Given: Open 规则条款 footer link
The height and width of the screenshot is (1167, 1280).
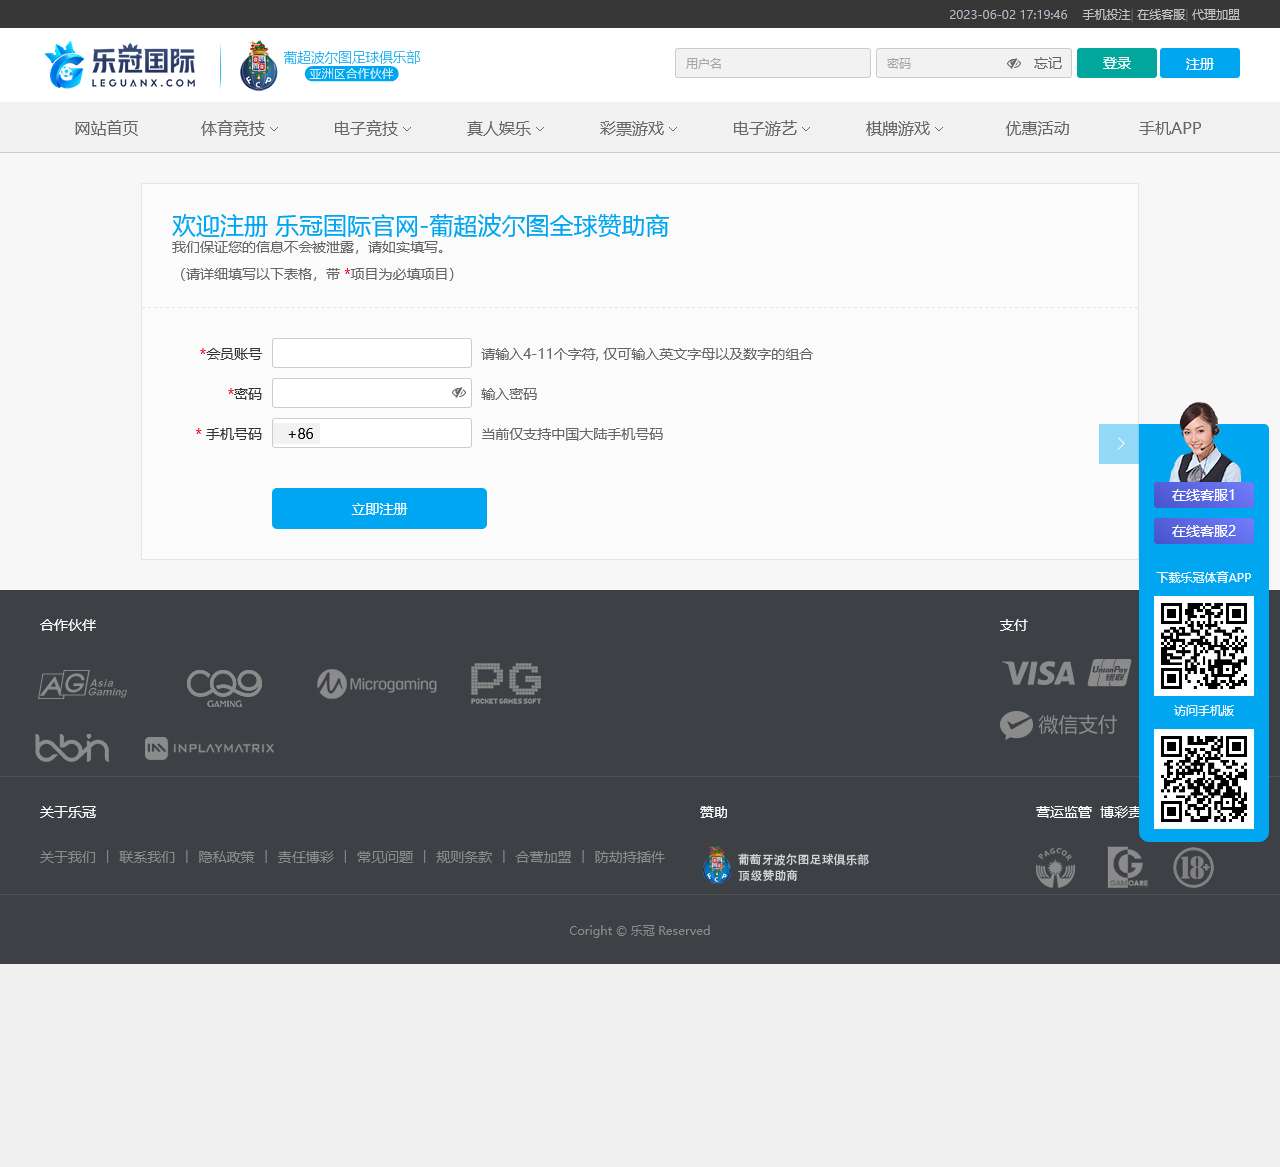Looking at the screenshot, I should click(x=464, y=857).
